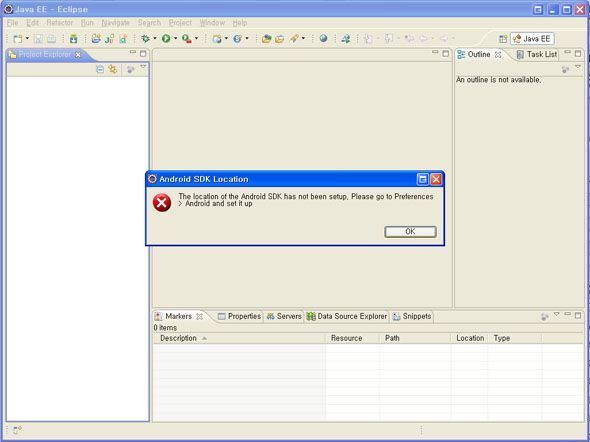This screenshot has height=442, width=590.
Task: Click the grayed Forward navigation arrow
Action: pos(444,38)
